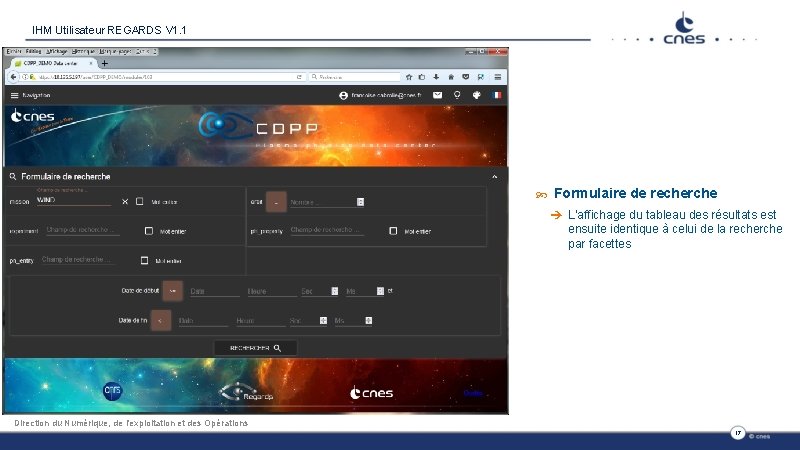This screenshot has width=800, height=450.
Task: Adjust the Date de fin Sec stepper
Action: tap(323, 320)
